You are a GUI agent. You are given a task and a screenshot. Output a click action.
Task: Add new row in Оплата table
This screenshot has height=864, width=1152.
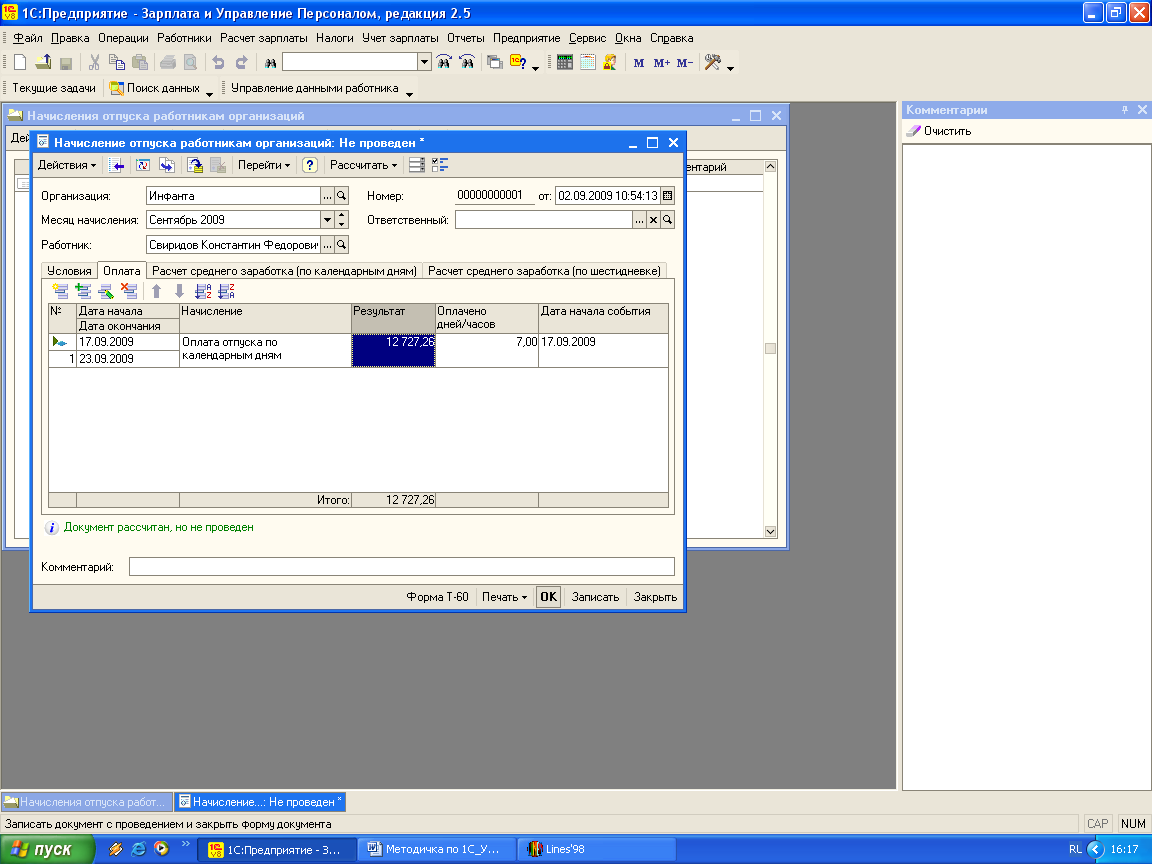coord(60,292)
